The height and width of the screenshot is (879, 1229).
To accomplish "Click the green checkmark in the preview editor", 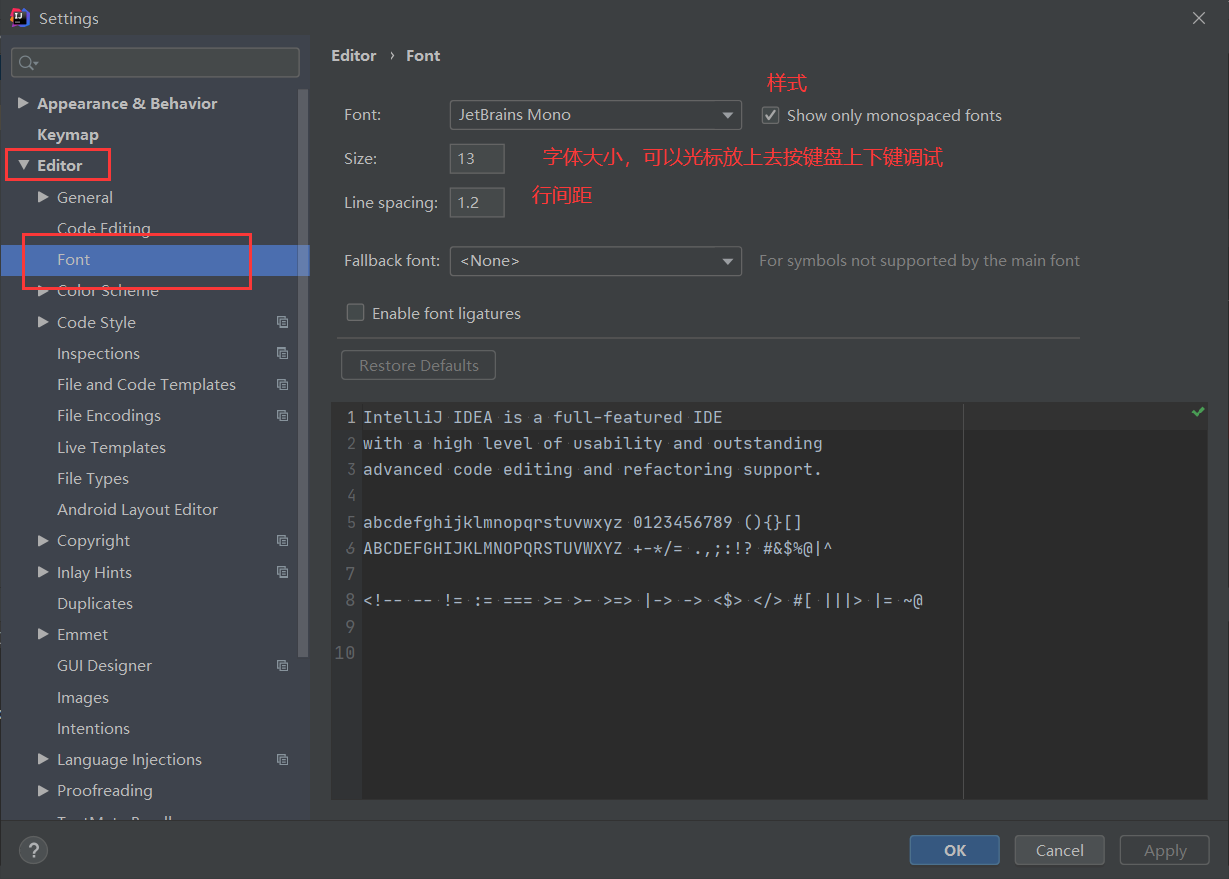I will pyautogui.click(x=1198, y=411).
